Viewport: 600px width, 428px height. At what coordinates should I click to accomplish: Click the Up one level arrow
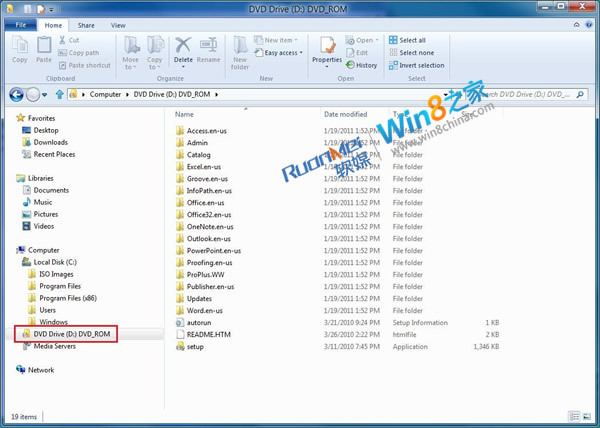point(59,94)
